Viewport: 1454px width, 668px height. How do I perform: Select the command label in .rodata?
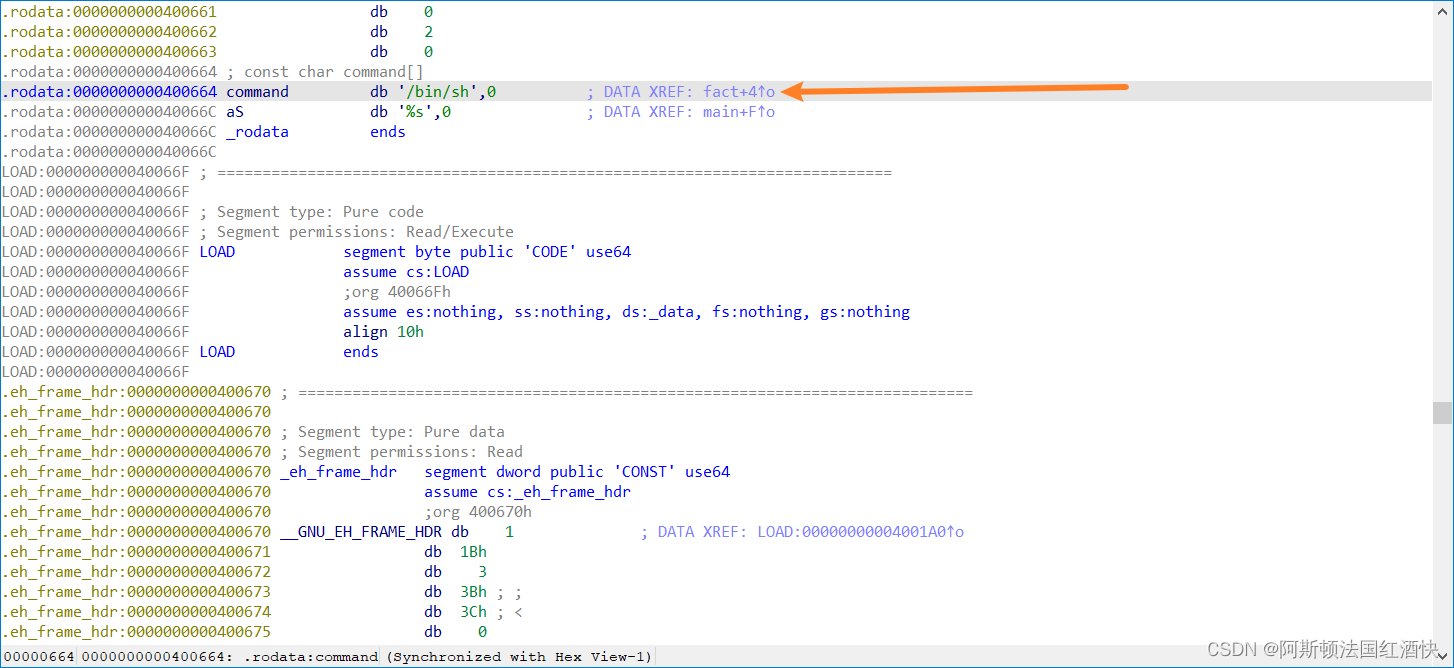coord(257,91)
